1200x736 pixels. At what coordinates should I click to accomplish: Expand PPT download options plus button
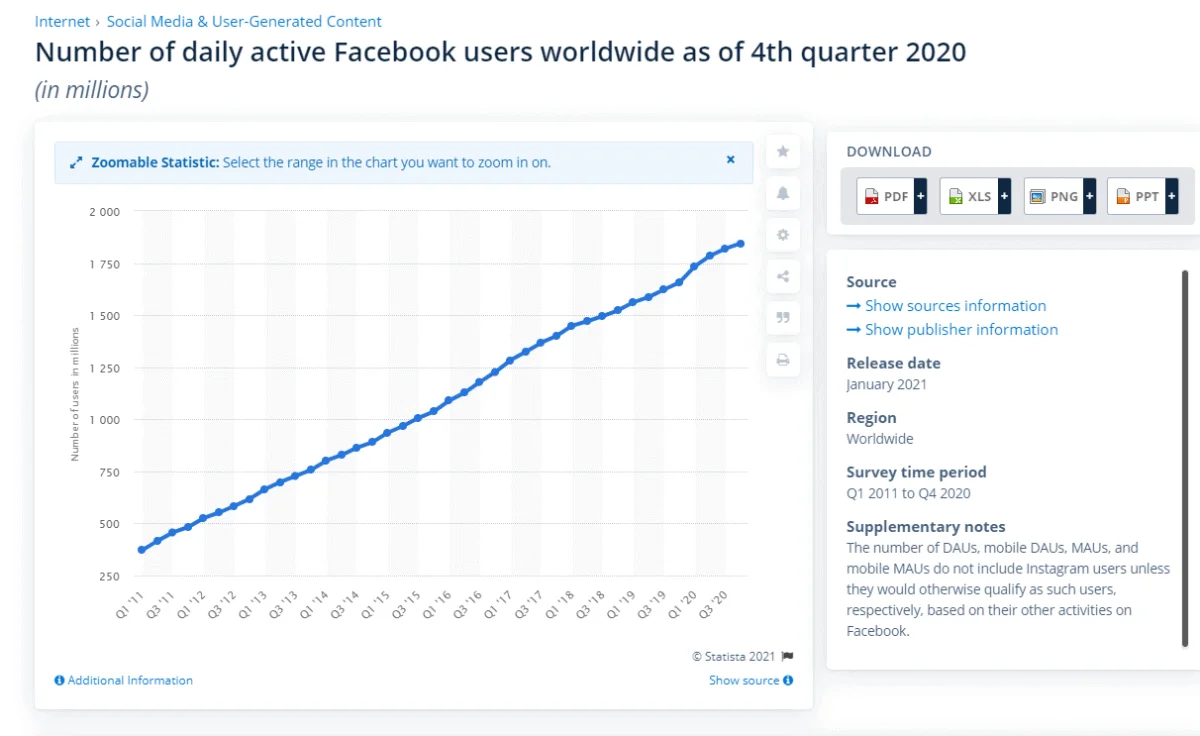[x=1171, y=196]
